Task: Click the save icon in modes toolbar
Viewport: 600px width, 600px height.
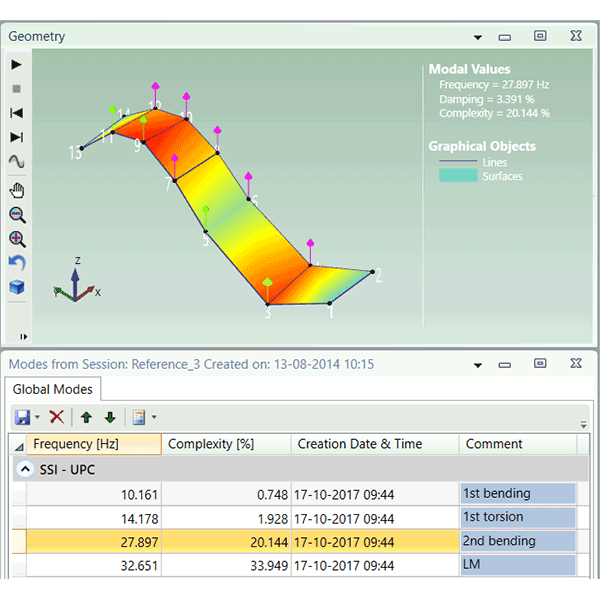Action: (x=22, y=417)
